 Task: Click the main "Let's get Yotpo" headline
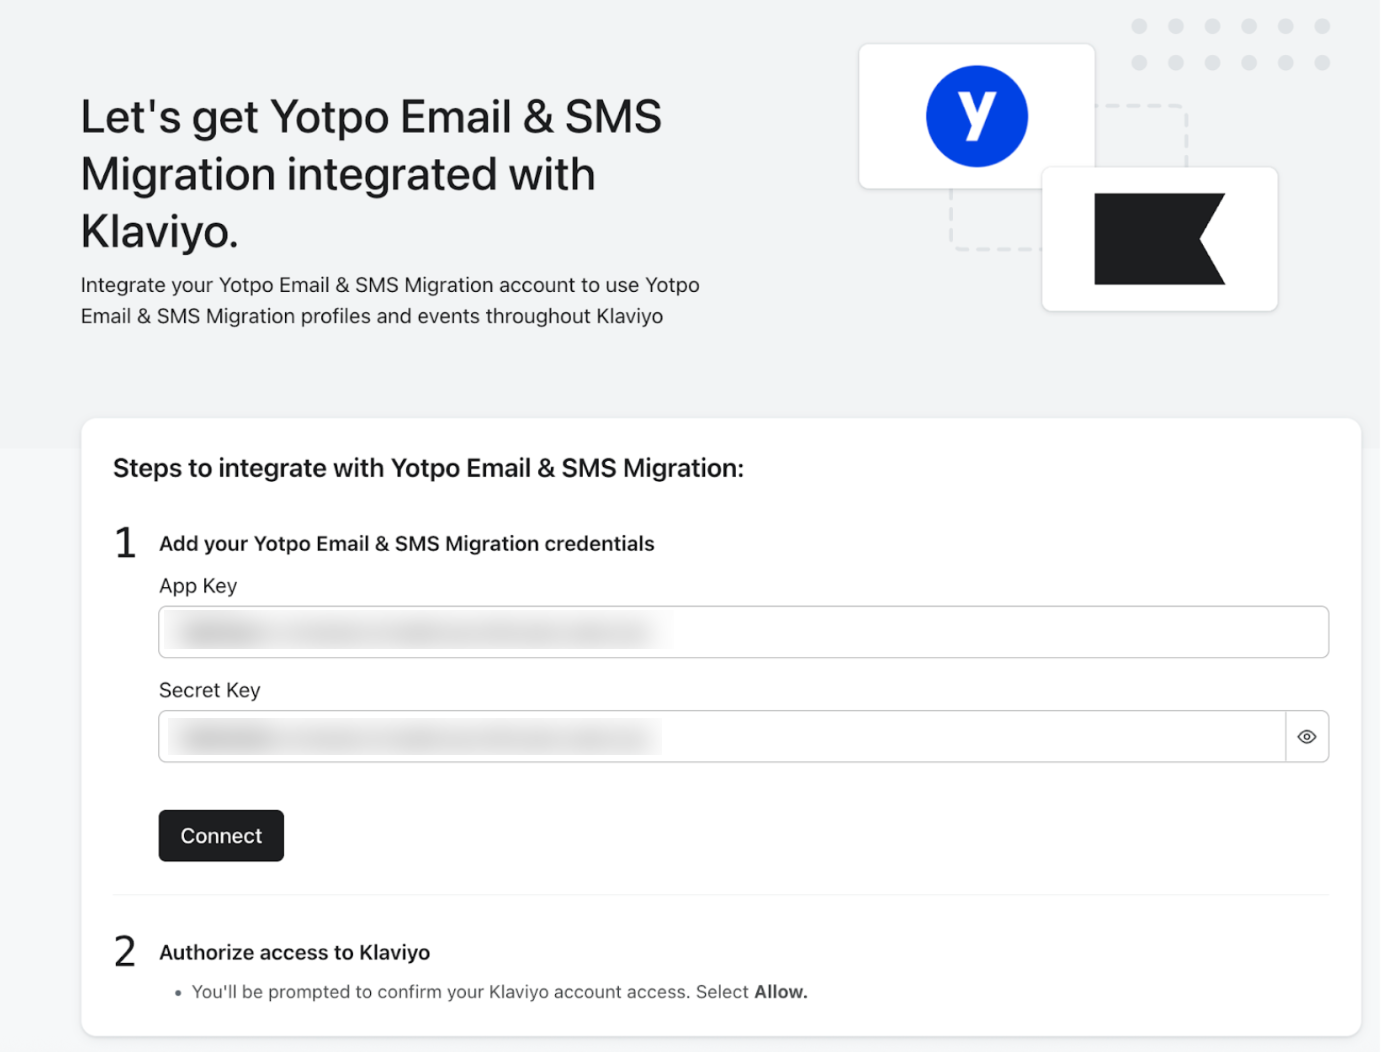pyautogui.click(x=371, y=174)
